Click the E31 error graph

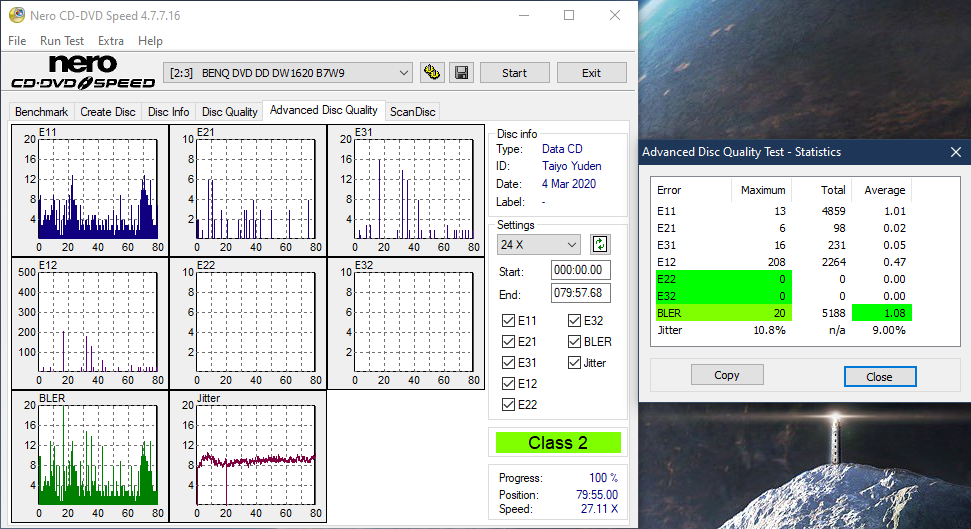(406, 191)
